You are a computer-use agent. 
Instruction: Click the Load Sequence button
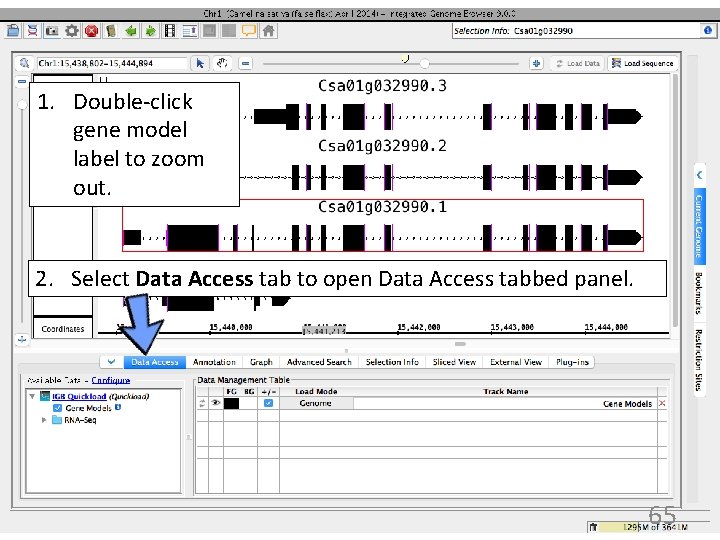click(x=643, y=63)
